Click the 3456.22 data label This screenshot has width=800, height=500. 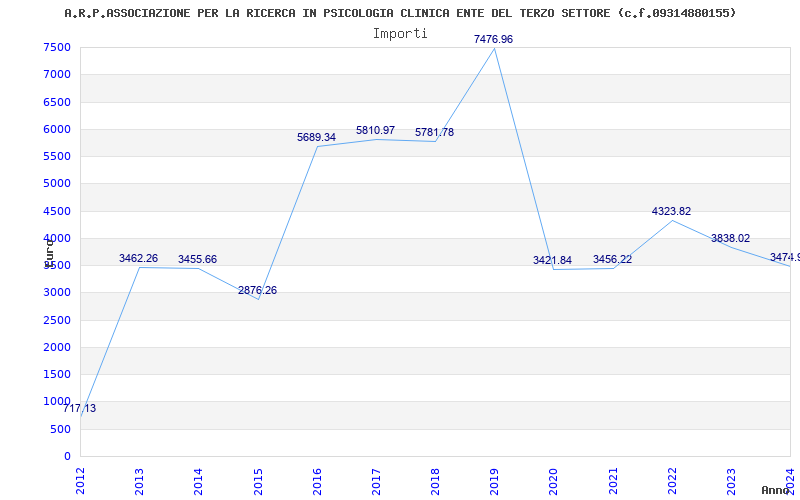pos(612,259)
